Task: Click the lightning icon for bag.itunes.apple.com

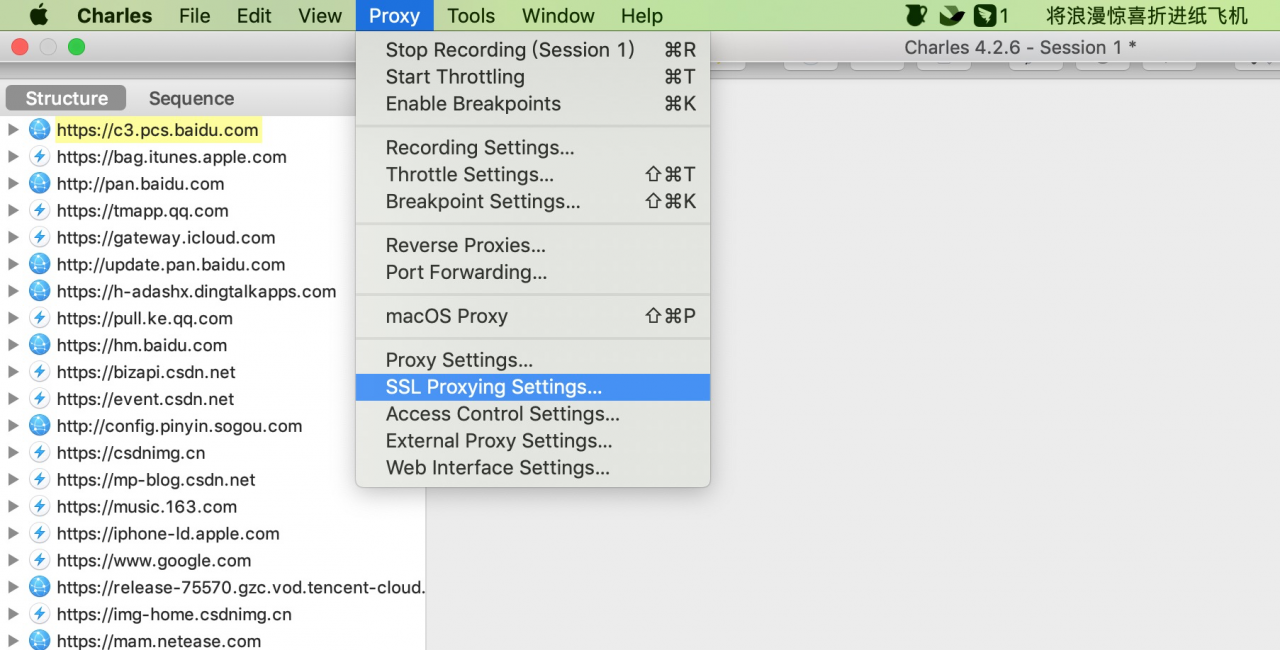Action: [39, 156]
